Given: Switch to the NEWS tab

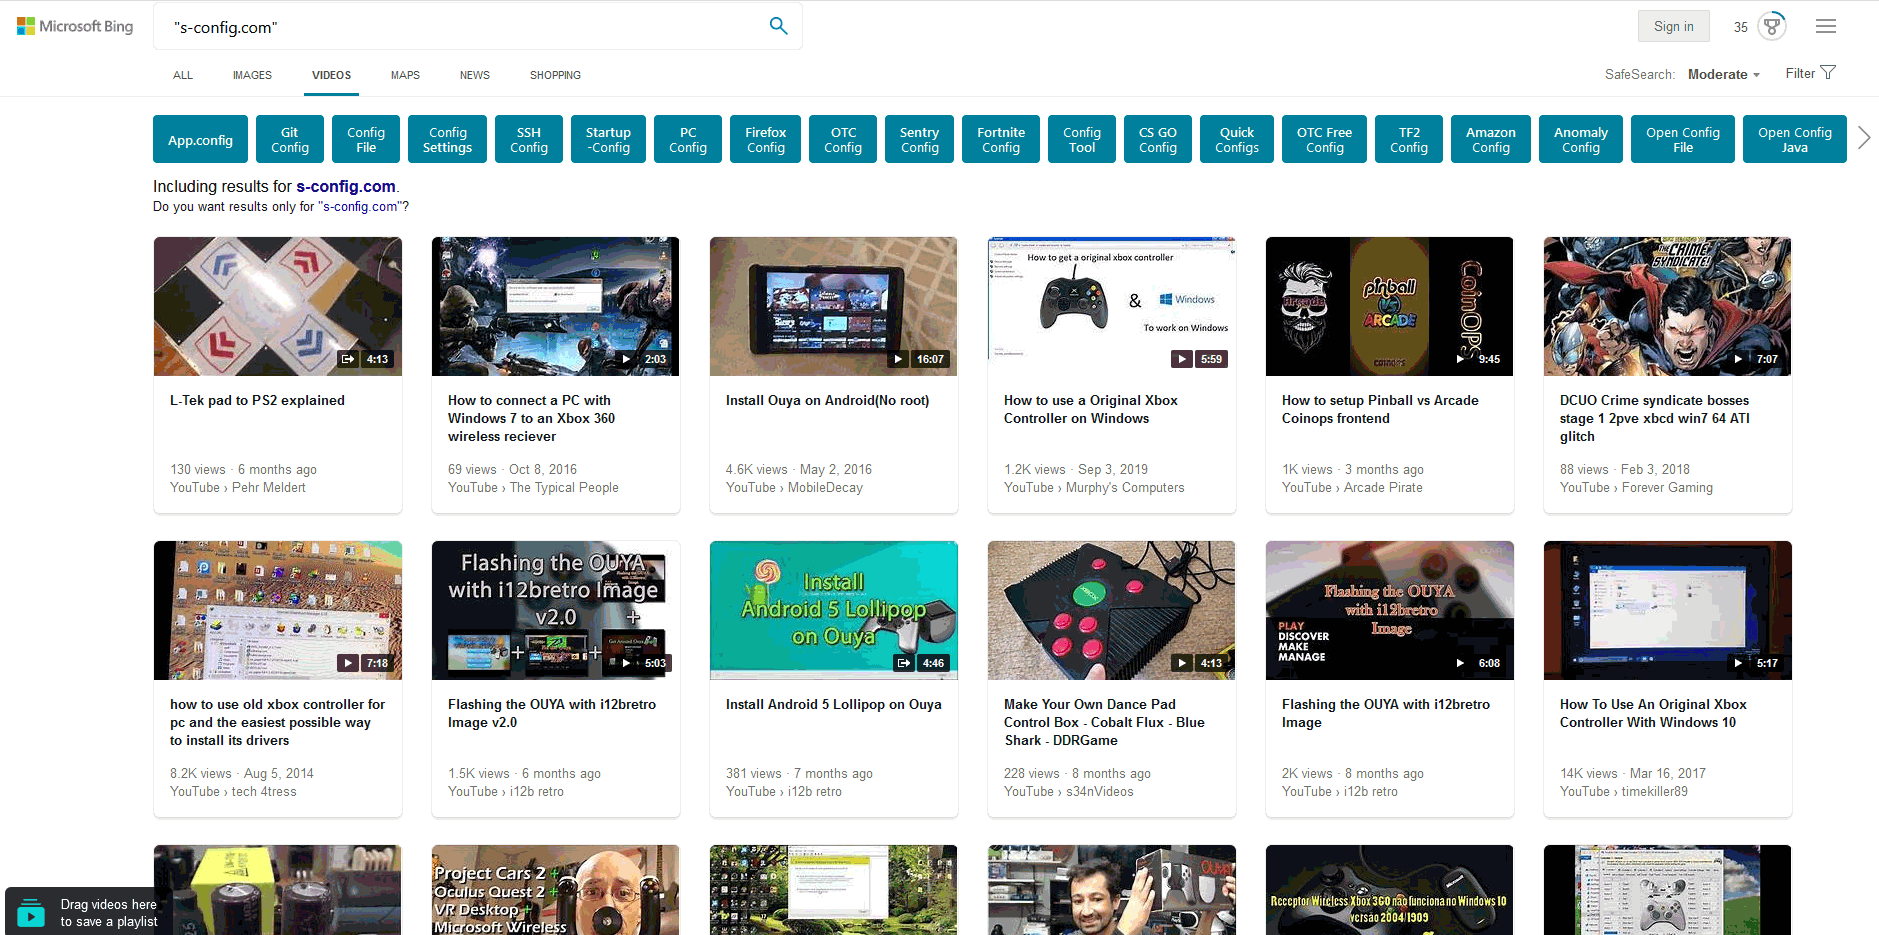Looking at the screenshot, I should [474, 75].
